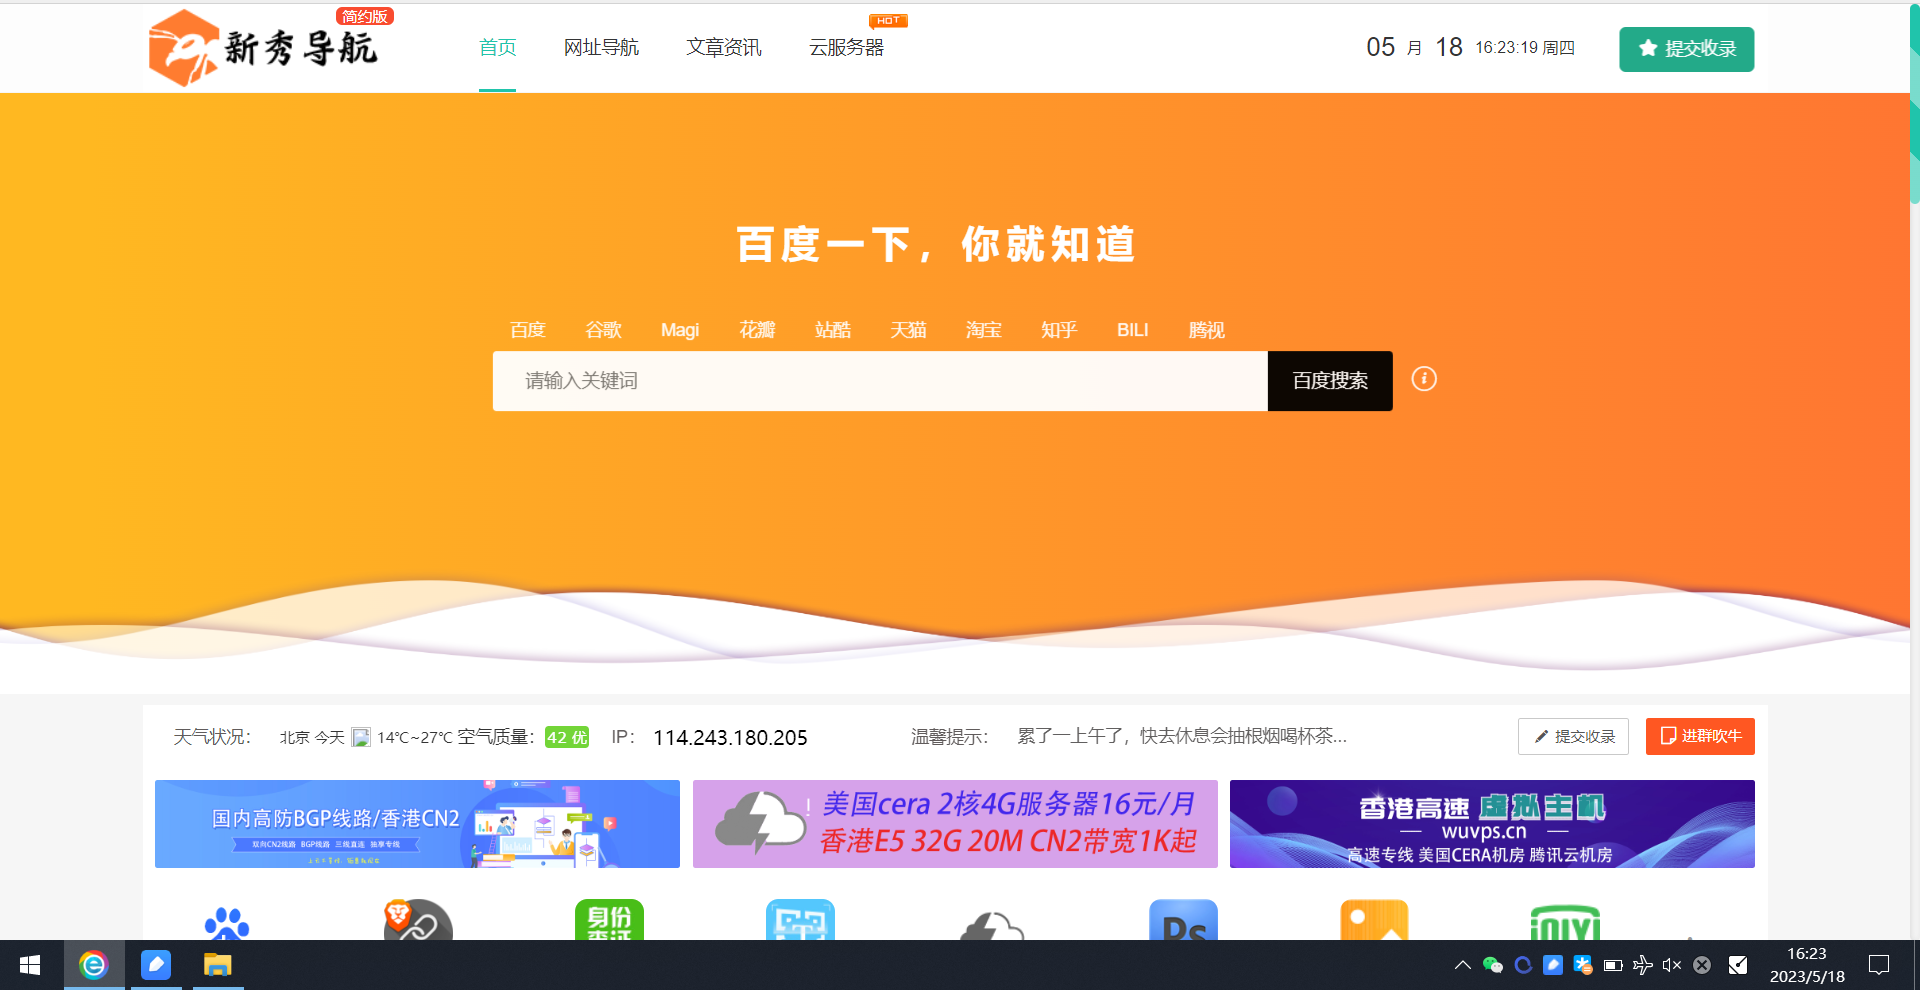Click the white input method tray icon
Viewport: 1920px width, 990px height.
pos(1738,965)
